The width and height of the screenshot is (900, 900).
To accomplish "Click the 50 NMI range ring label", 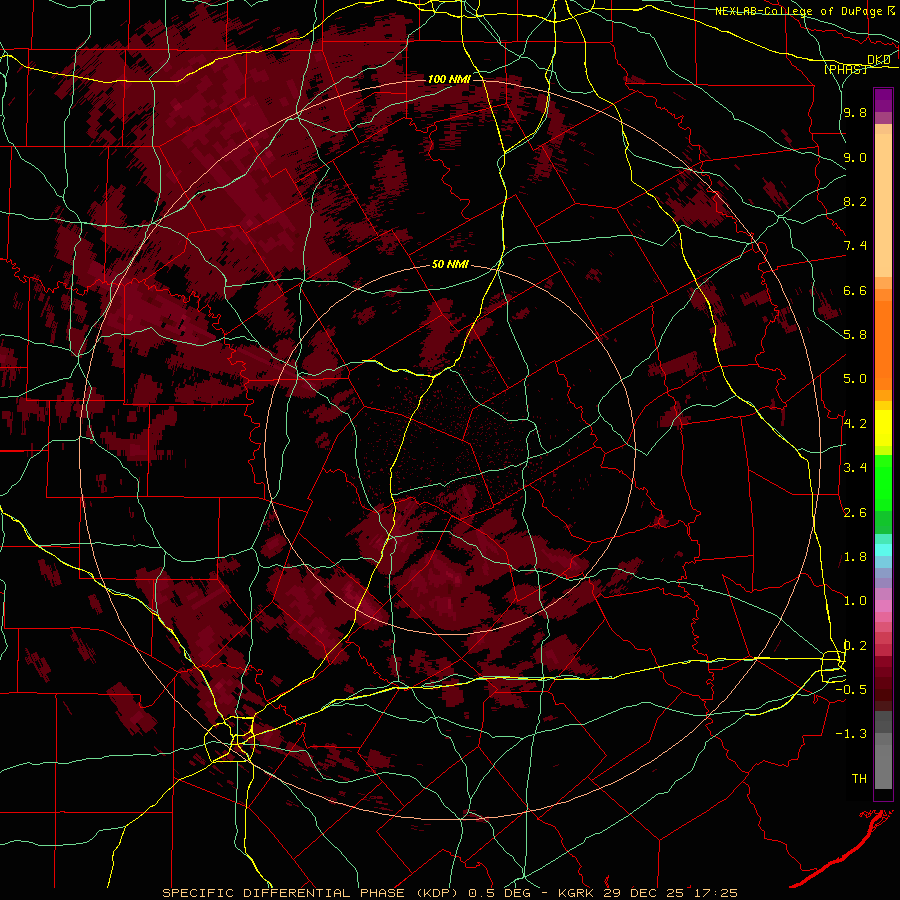I will (450, 264).
